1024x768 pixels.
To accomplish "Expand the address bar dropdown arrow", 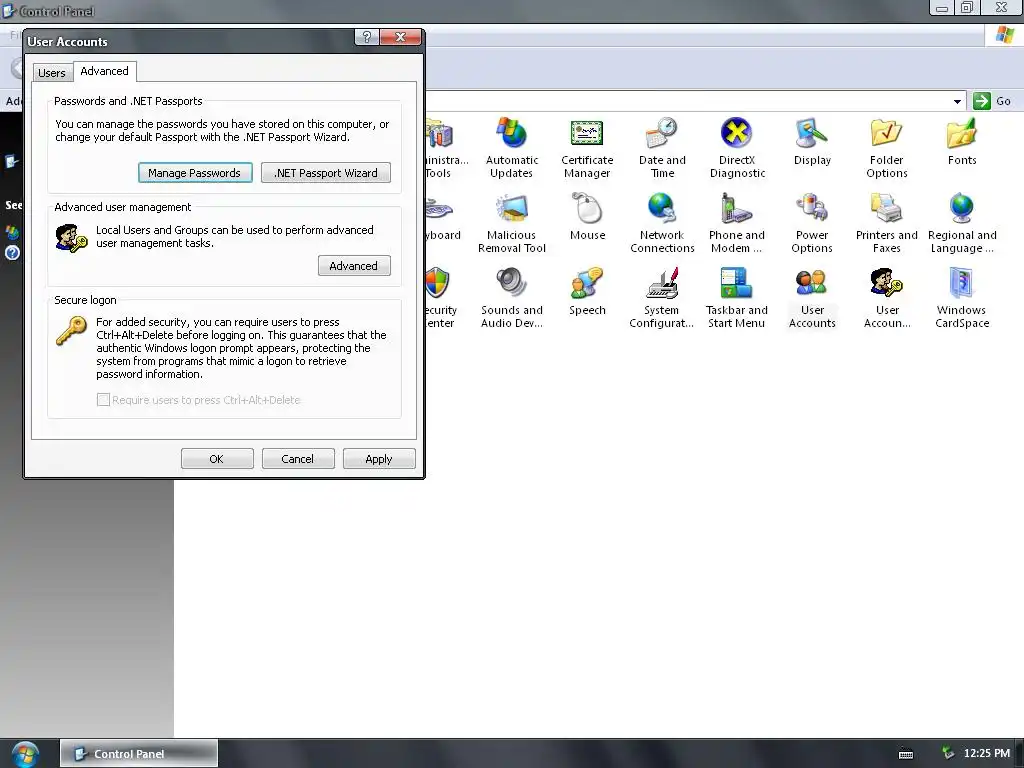I will click(957, 101).
